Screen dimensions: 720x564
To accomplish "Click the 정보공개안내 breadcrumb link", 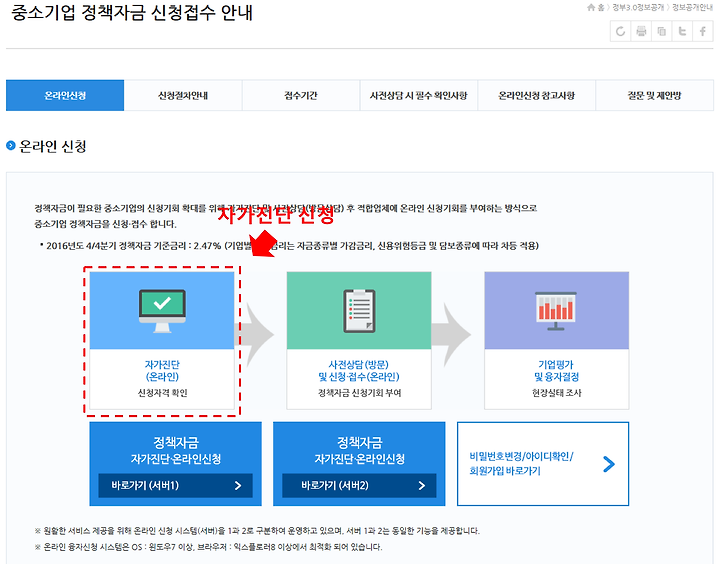I will pyautogui.click(x=692, y=7).
